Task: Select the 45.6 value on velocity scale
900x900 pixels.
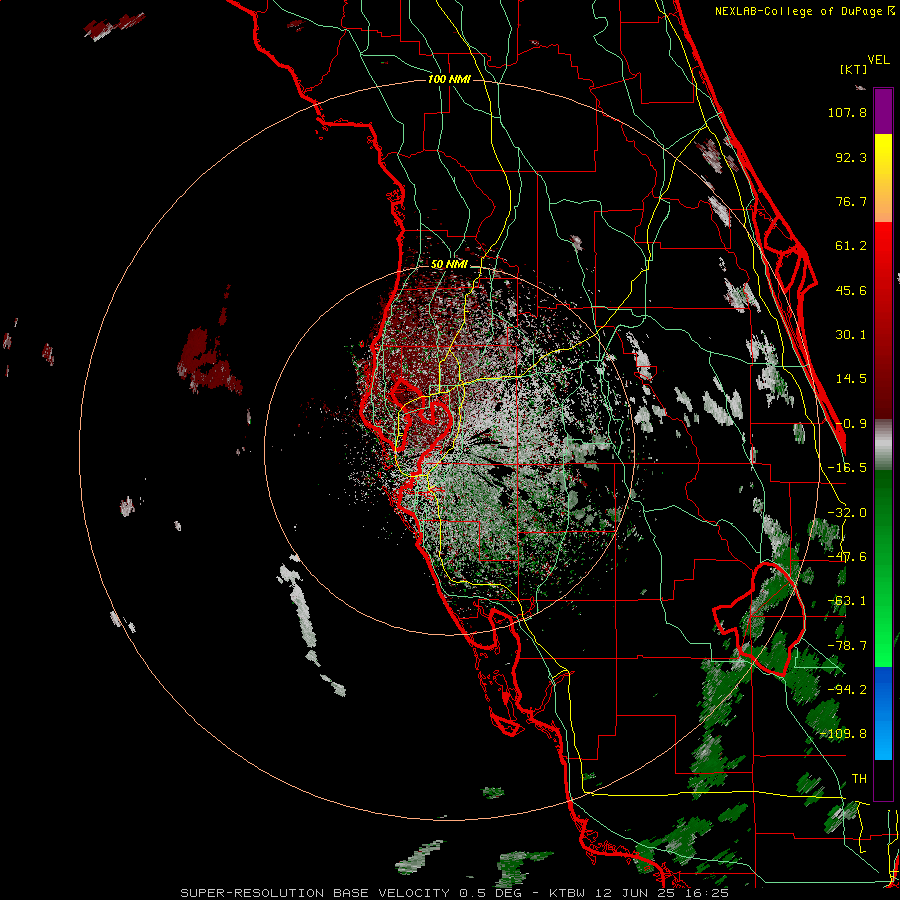Action: 851,290
